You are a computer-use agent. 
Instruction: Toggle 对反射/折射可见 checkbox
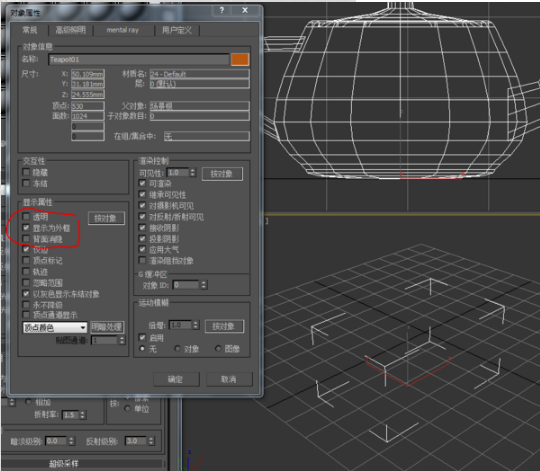click(142, 217)
